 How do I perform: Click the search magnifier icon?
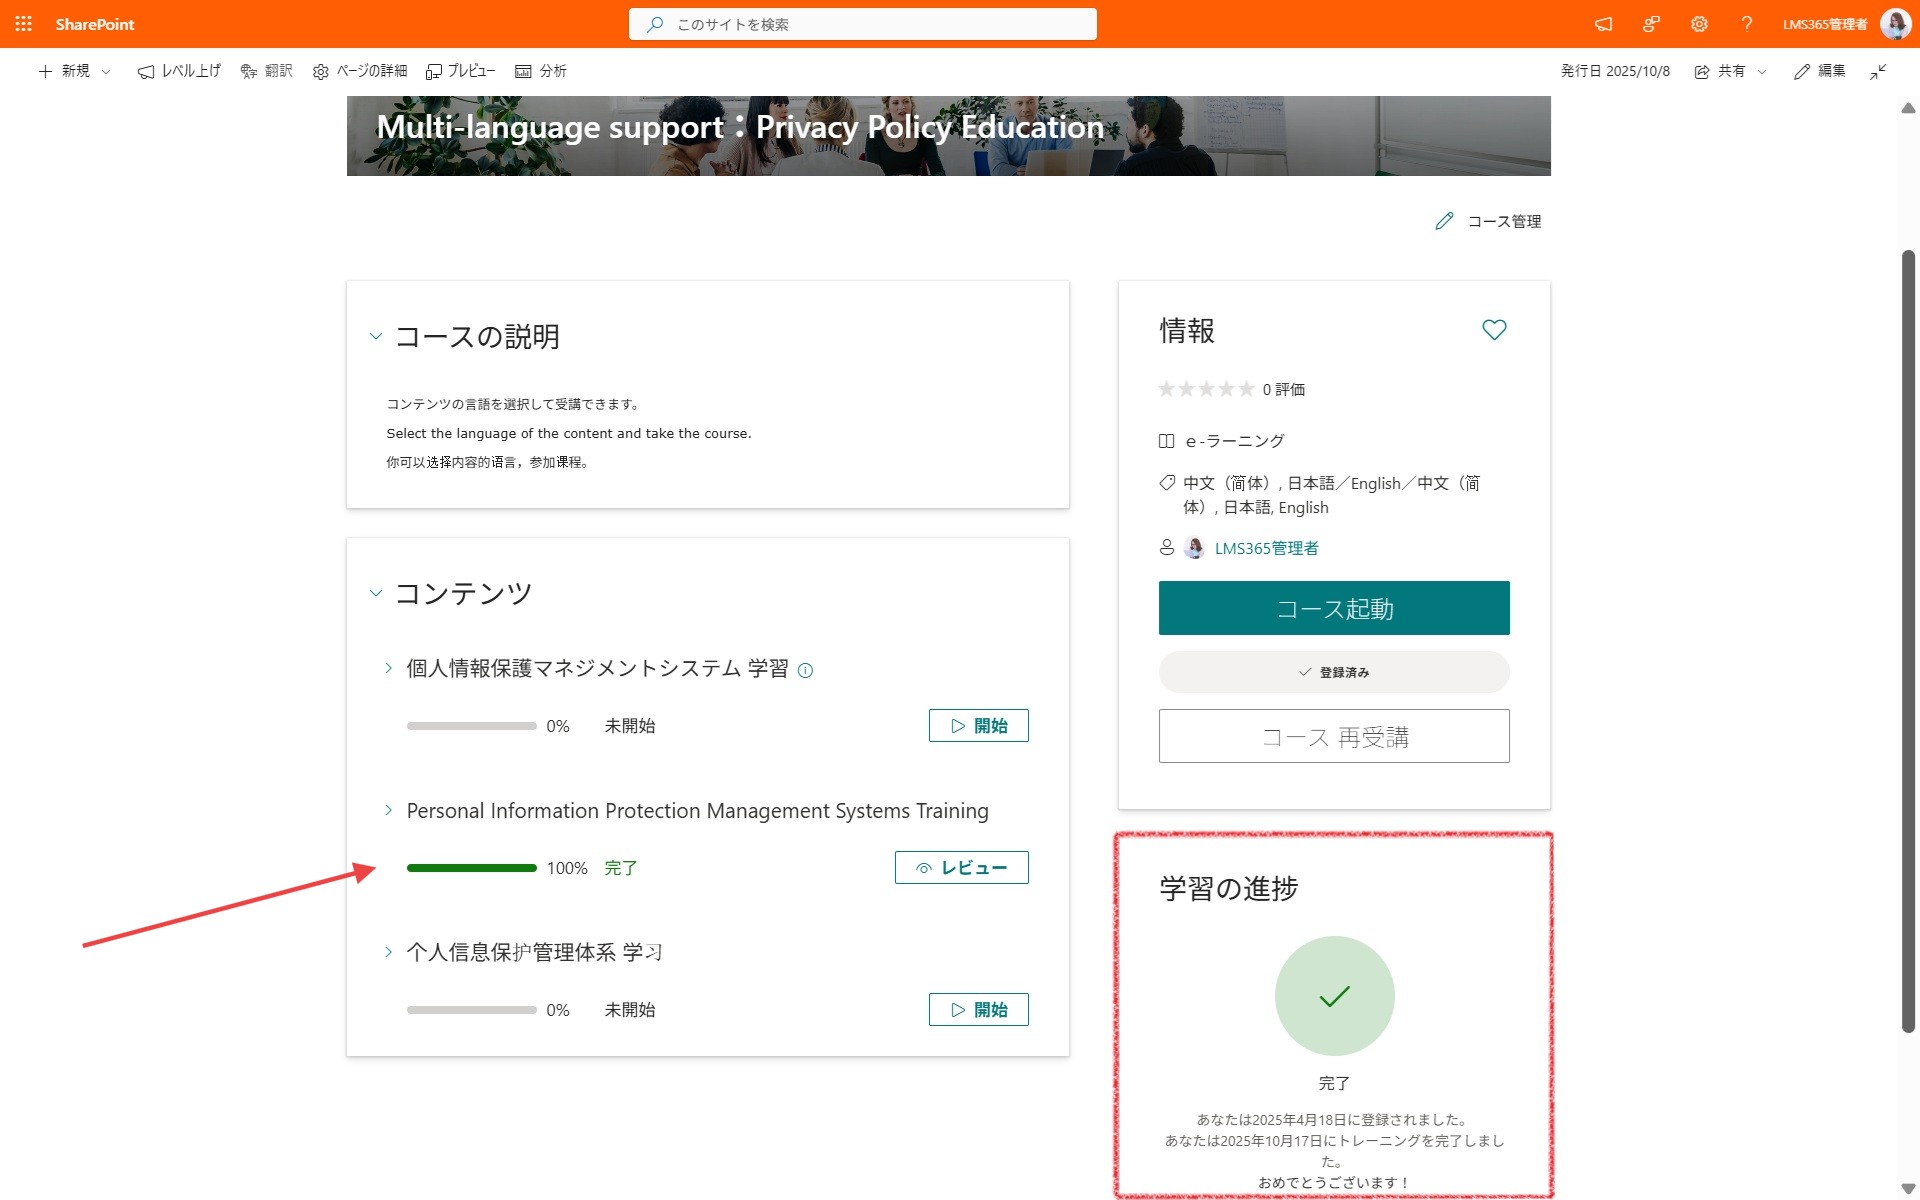655,24
